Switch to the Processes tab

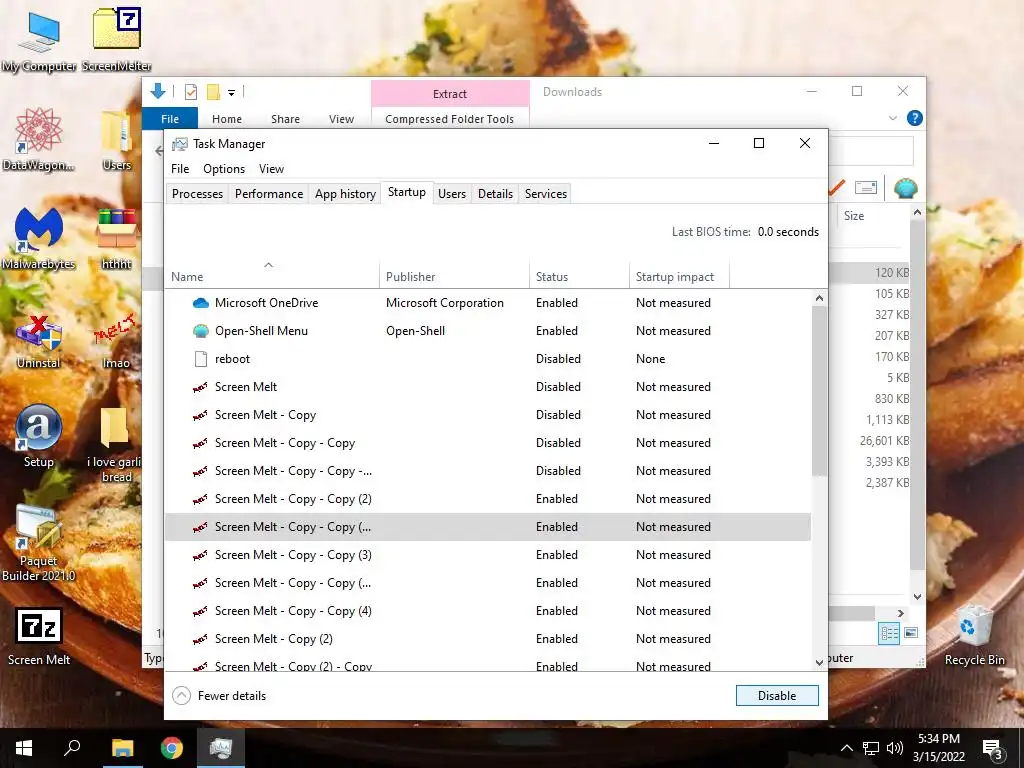(x=197, y=194)
